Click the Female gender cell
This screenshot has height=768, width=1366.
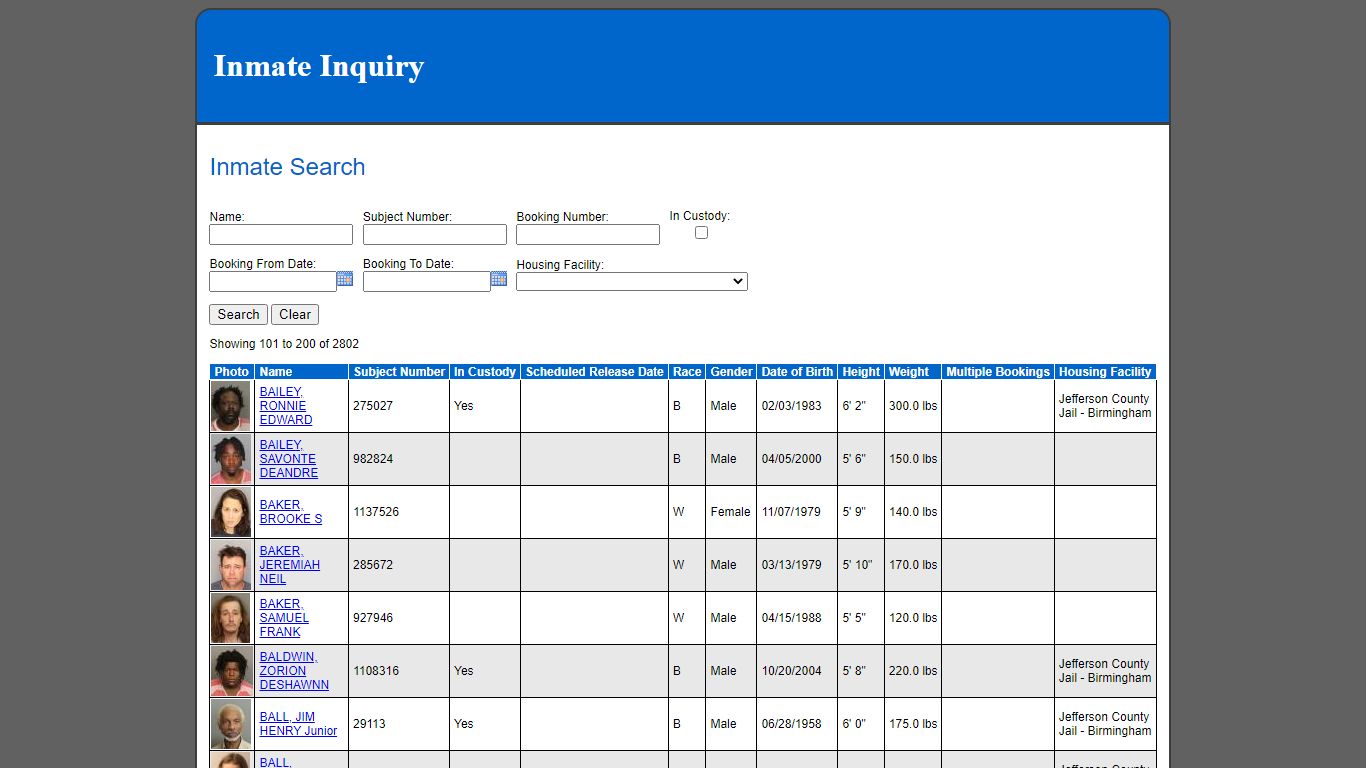[731, 512]
